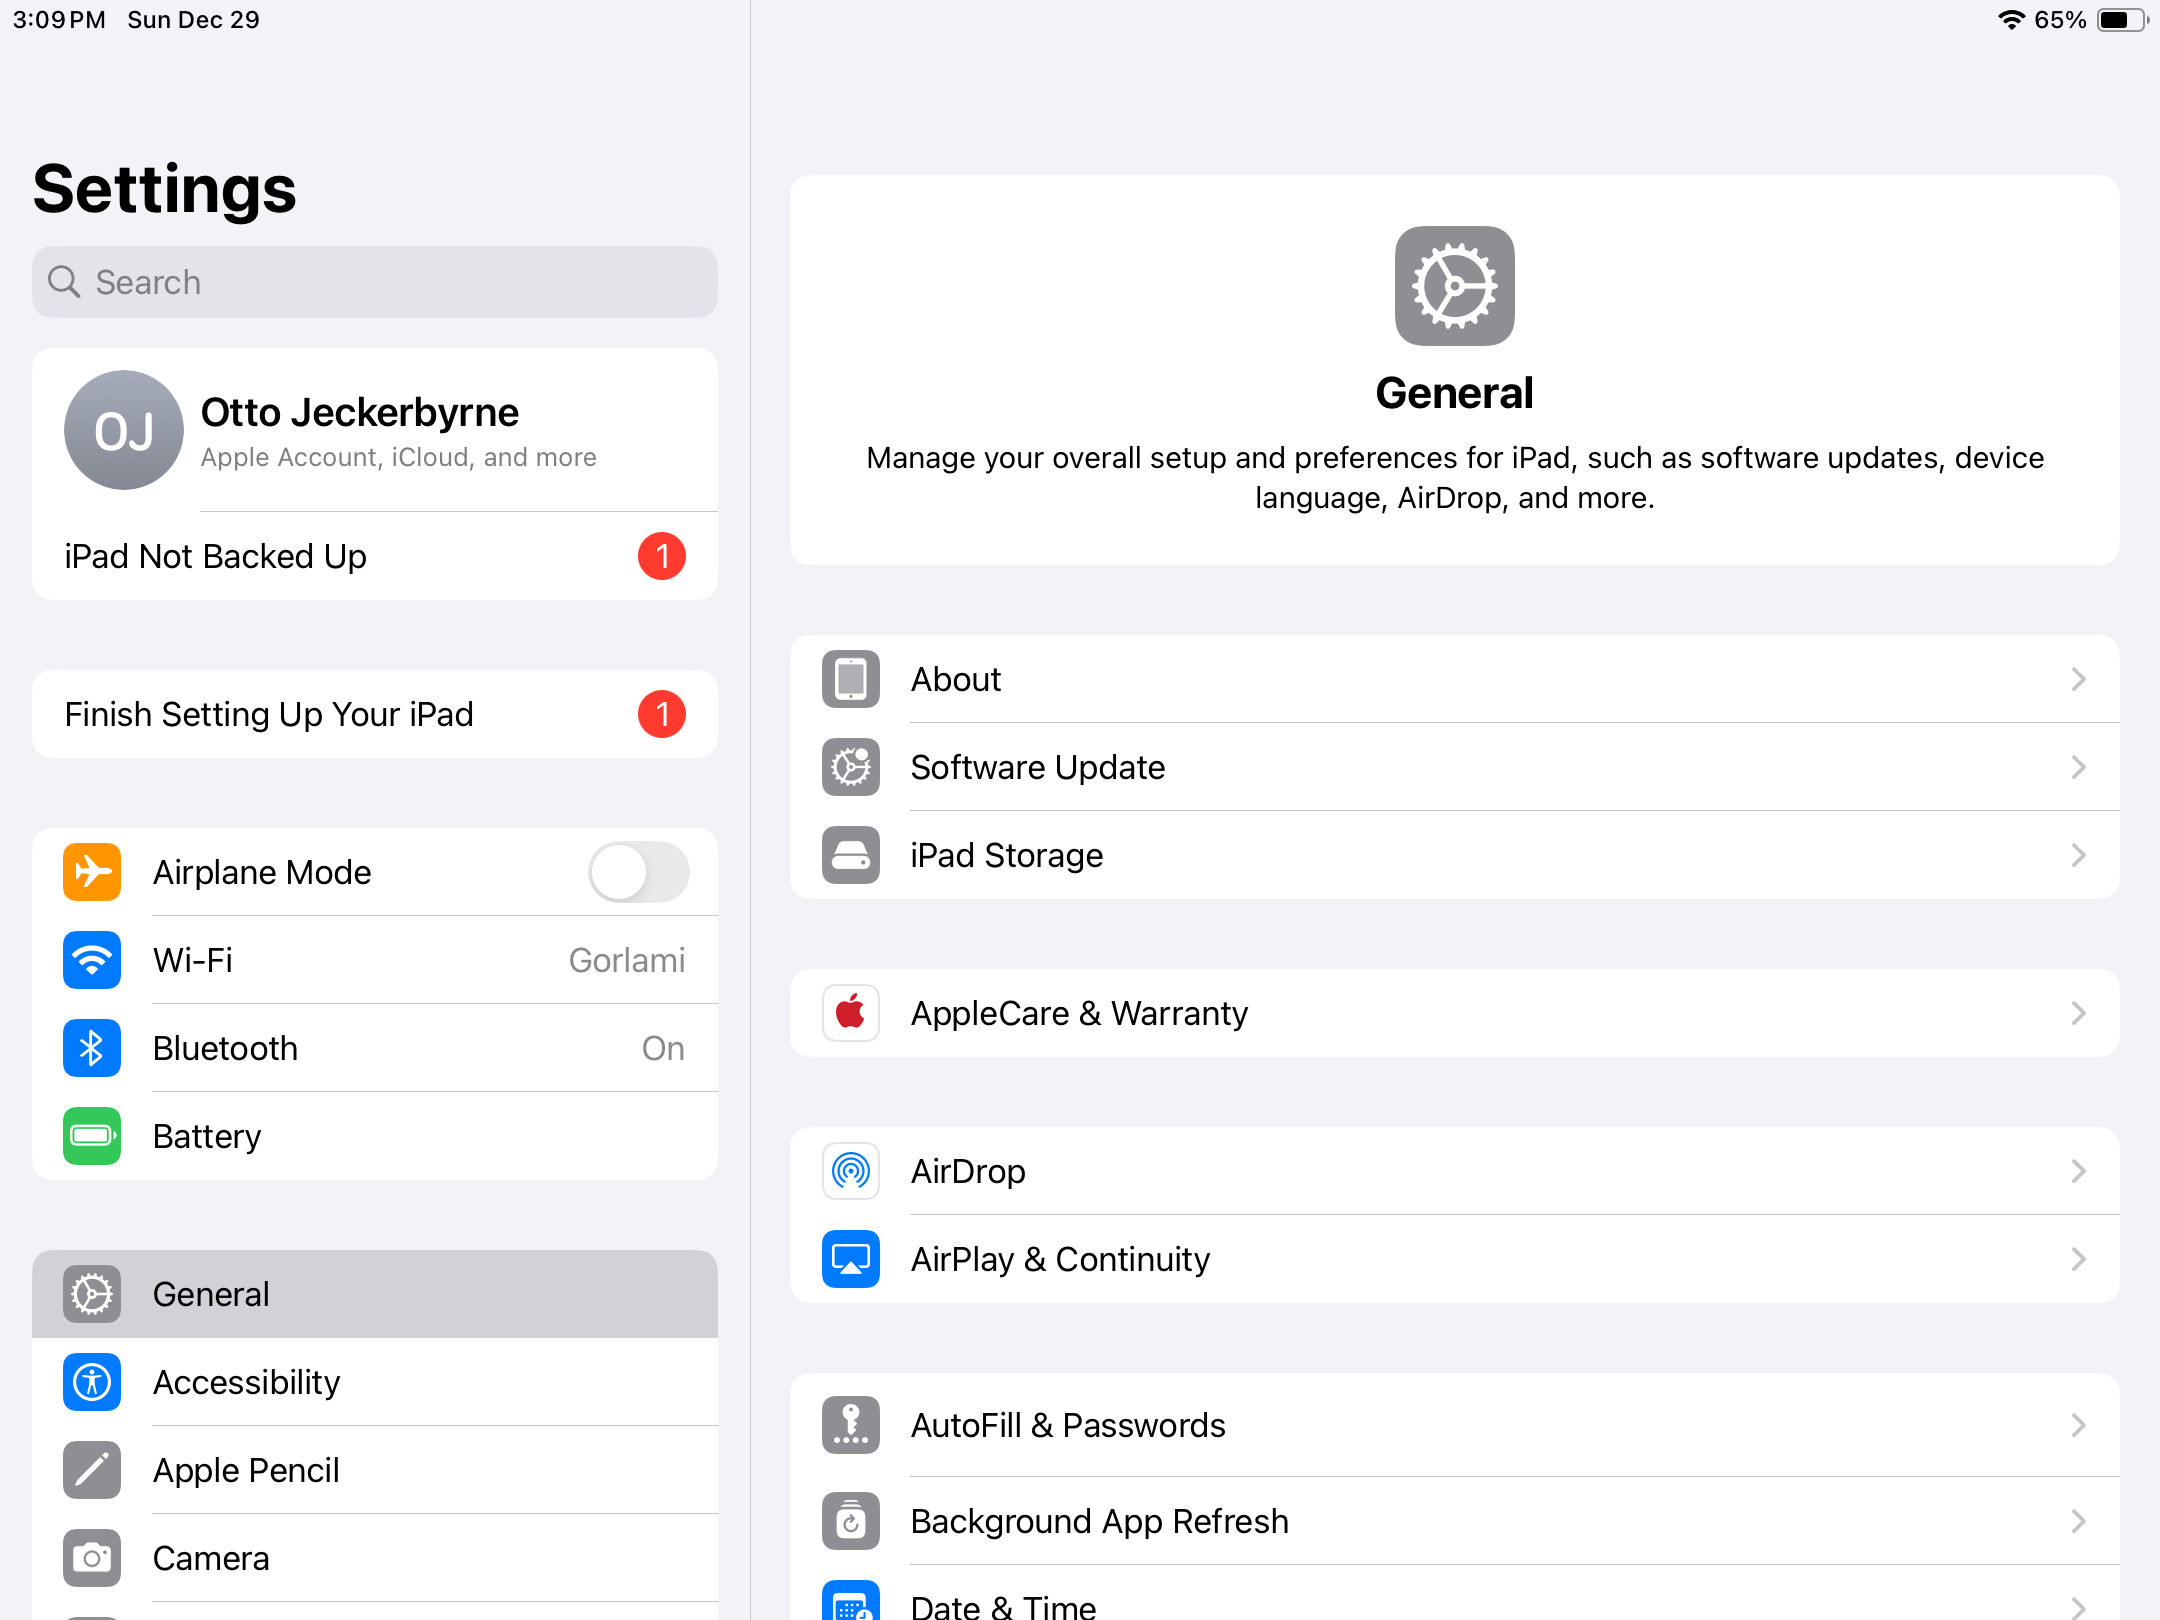Select Accessibility in the sidebar

click(x=375, y=1382)
